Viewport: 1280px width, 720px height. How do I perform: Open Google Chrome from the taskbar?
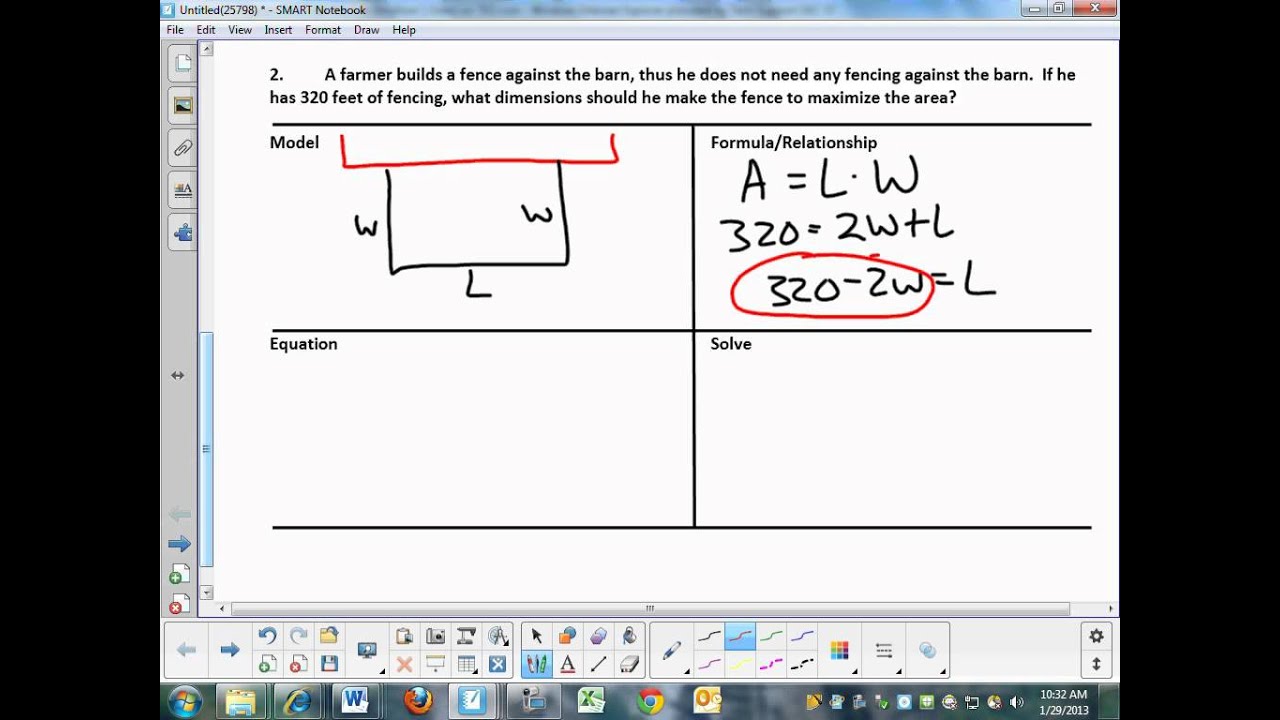coord(650,701)
